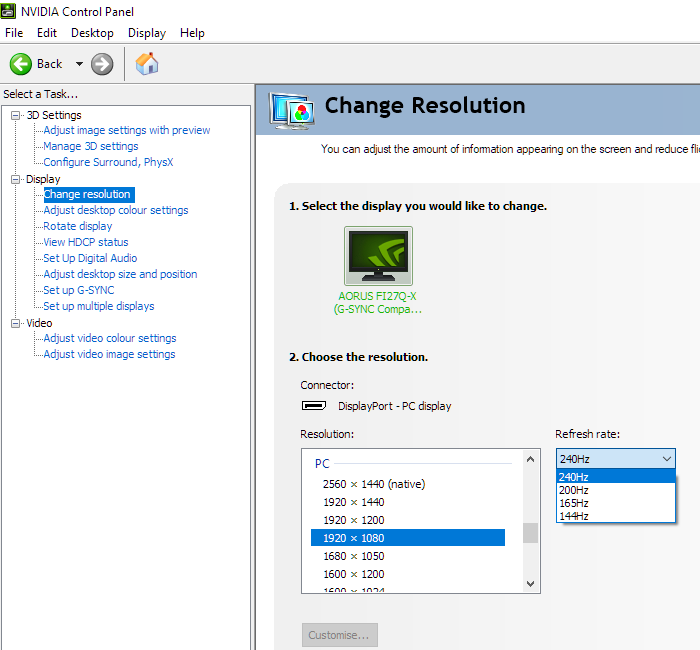The width and height of the screenshot is (700, 650).
Task: Open Set Up Digital Audio
Action: (x=90, y=258)
